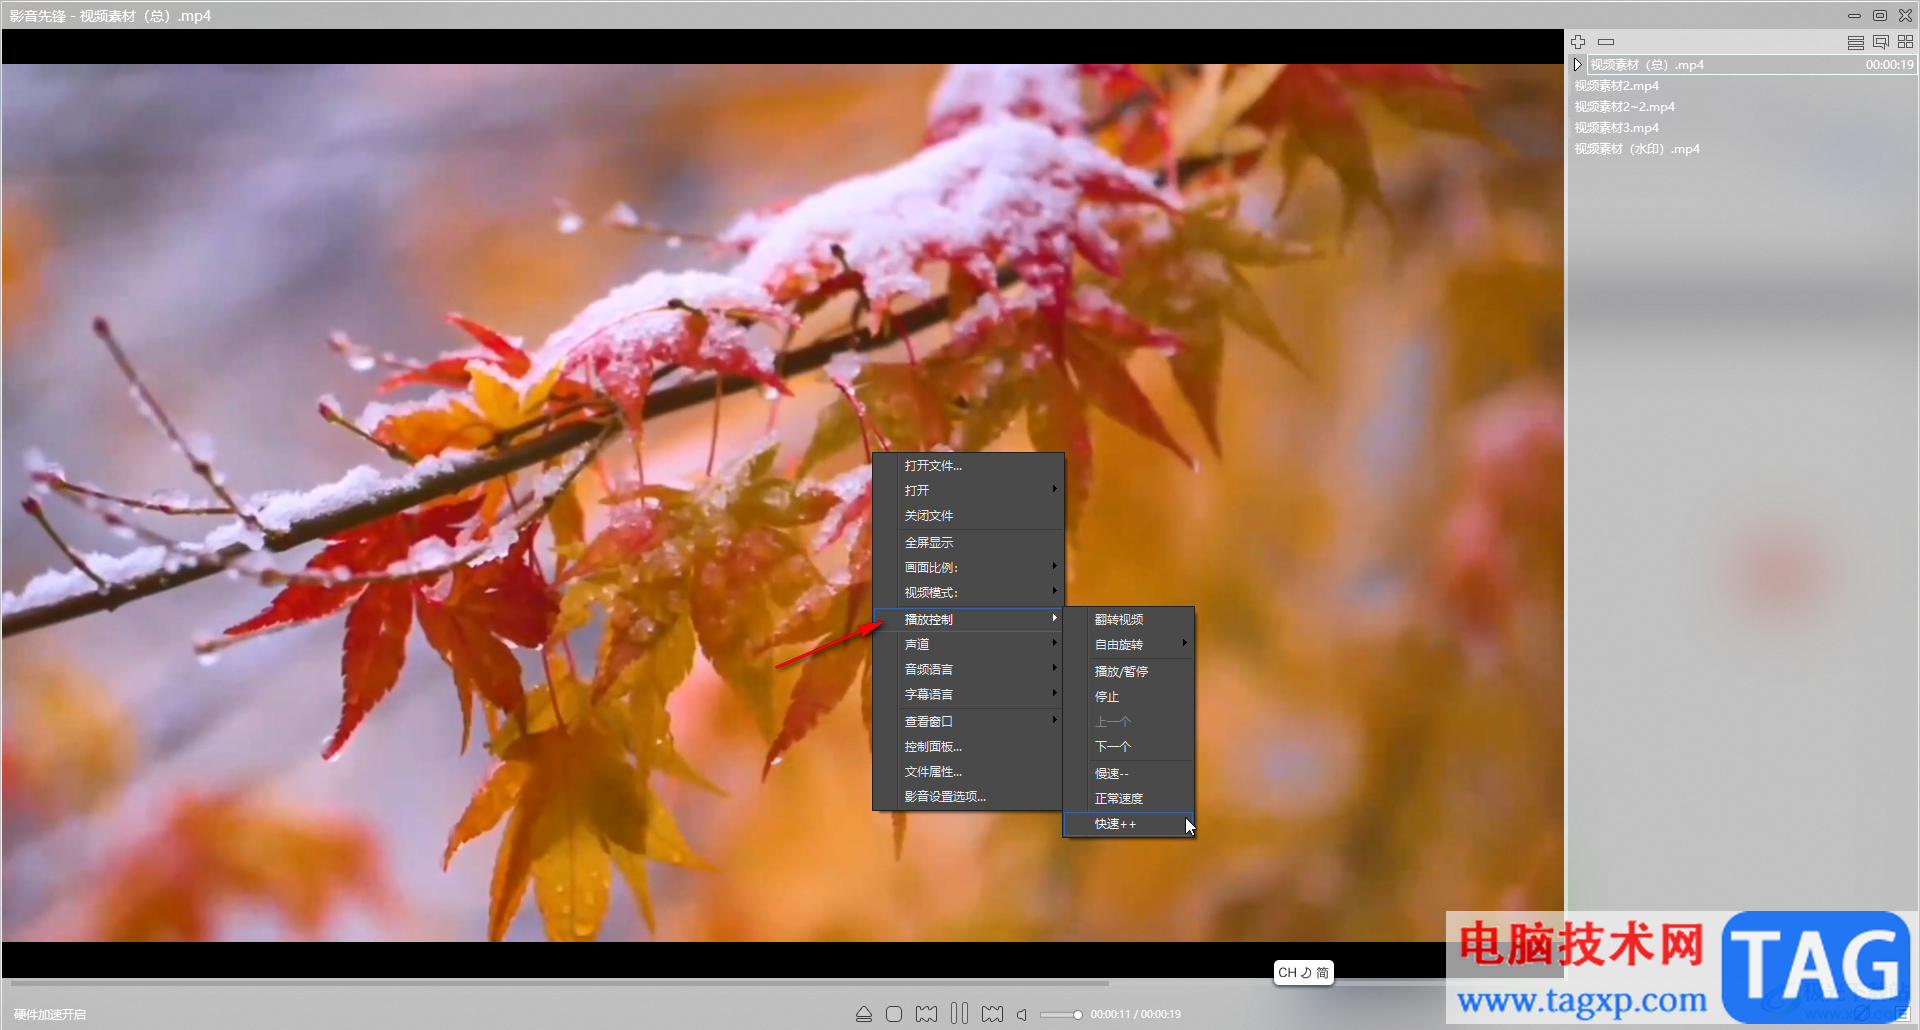Pause the video with the pause button
The width and height of the screenshot is (1920, 1030).
[959, 1014]
